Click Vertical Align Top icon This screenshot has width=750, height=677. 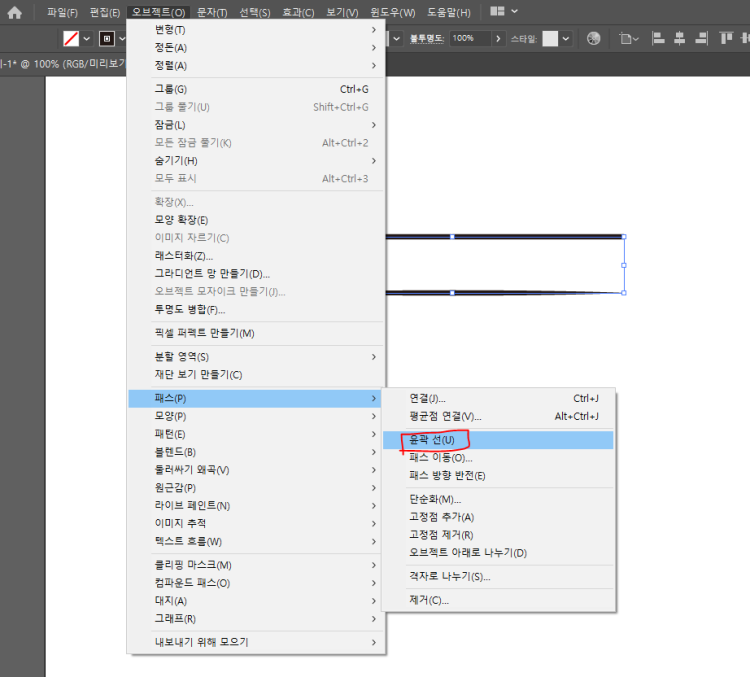726,38
